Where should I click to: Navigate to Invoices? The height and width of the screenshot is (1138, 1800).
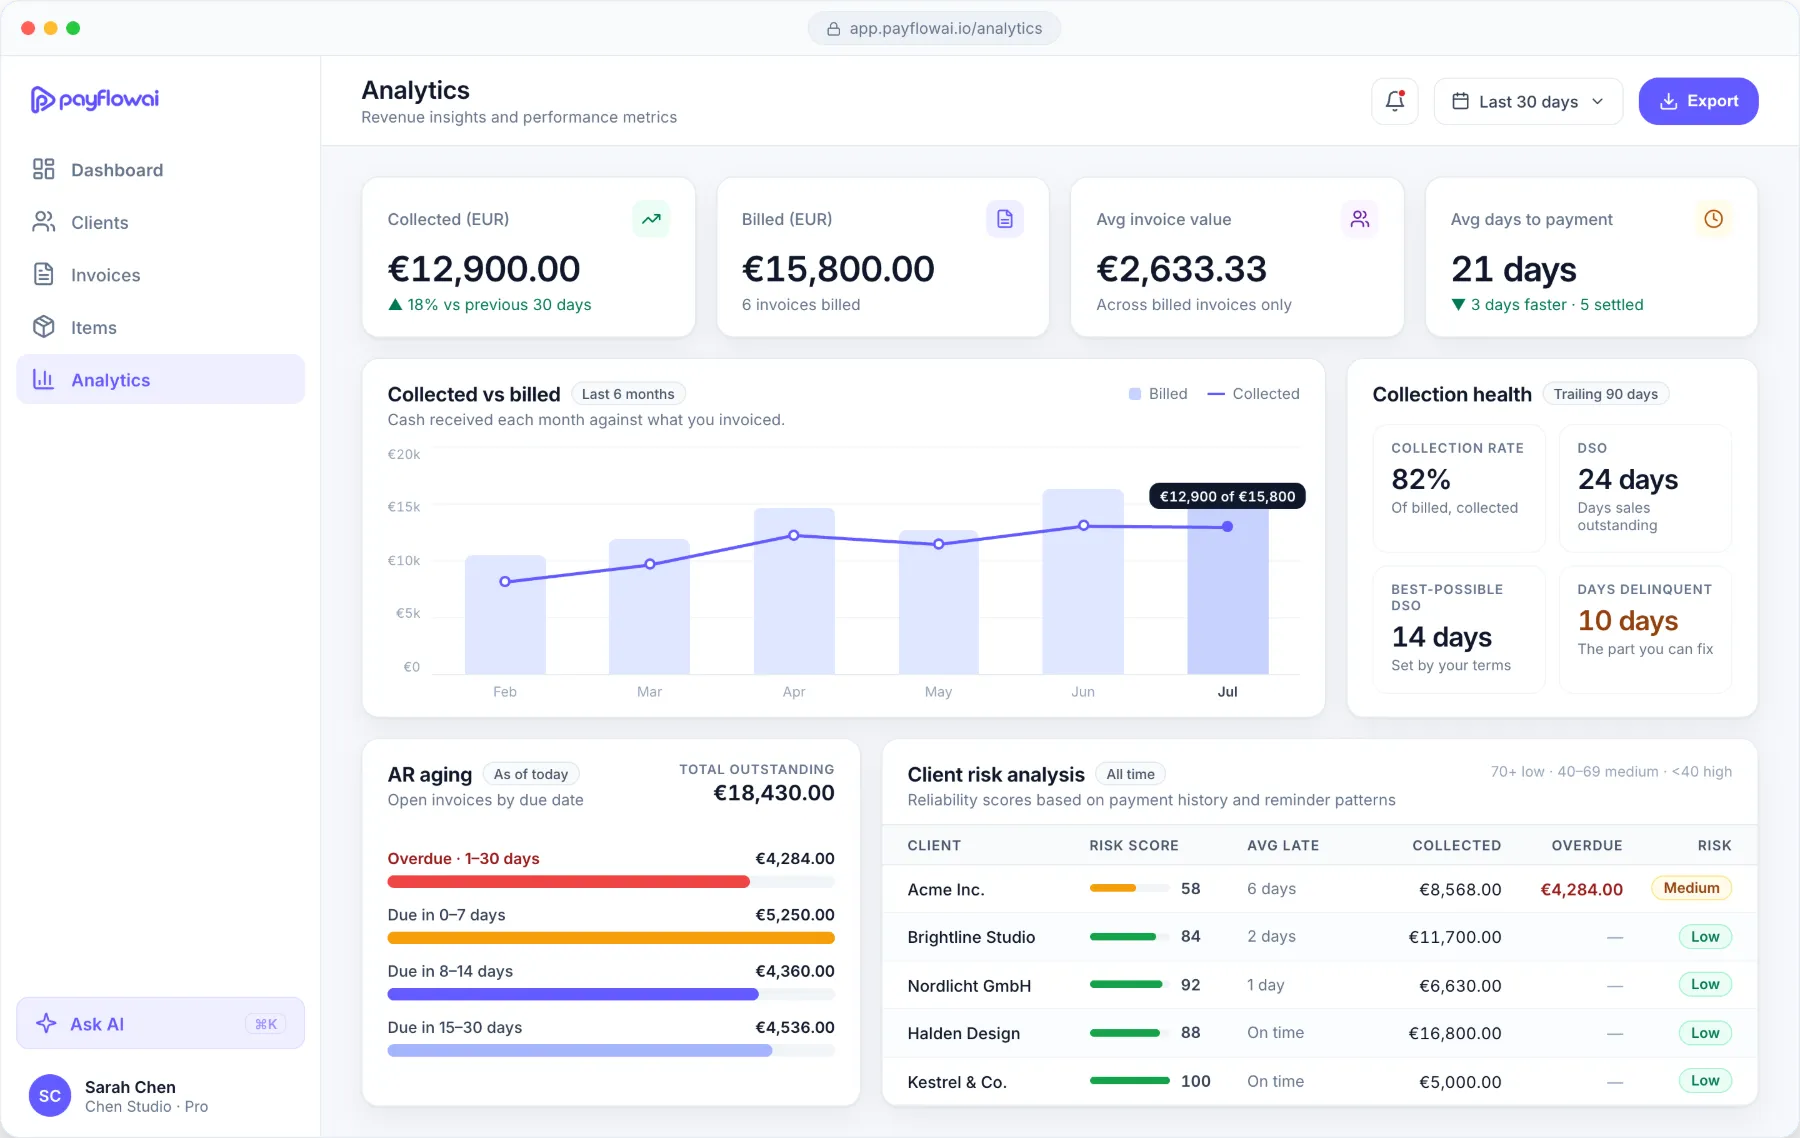tap(161, 275)
